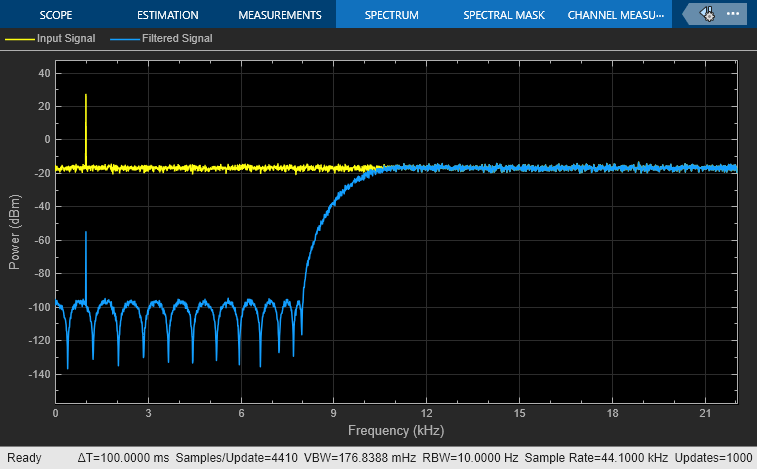This screenshot has height=469, width=757.
Task: Switch to the SCOPE tab
Action: tap(56, 15)
